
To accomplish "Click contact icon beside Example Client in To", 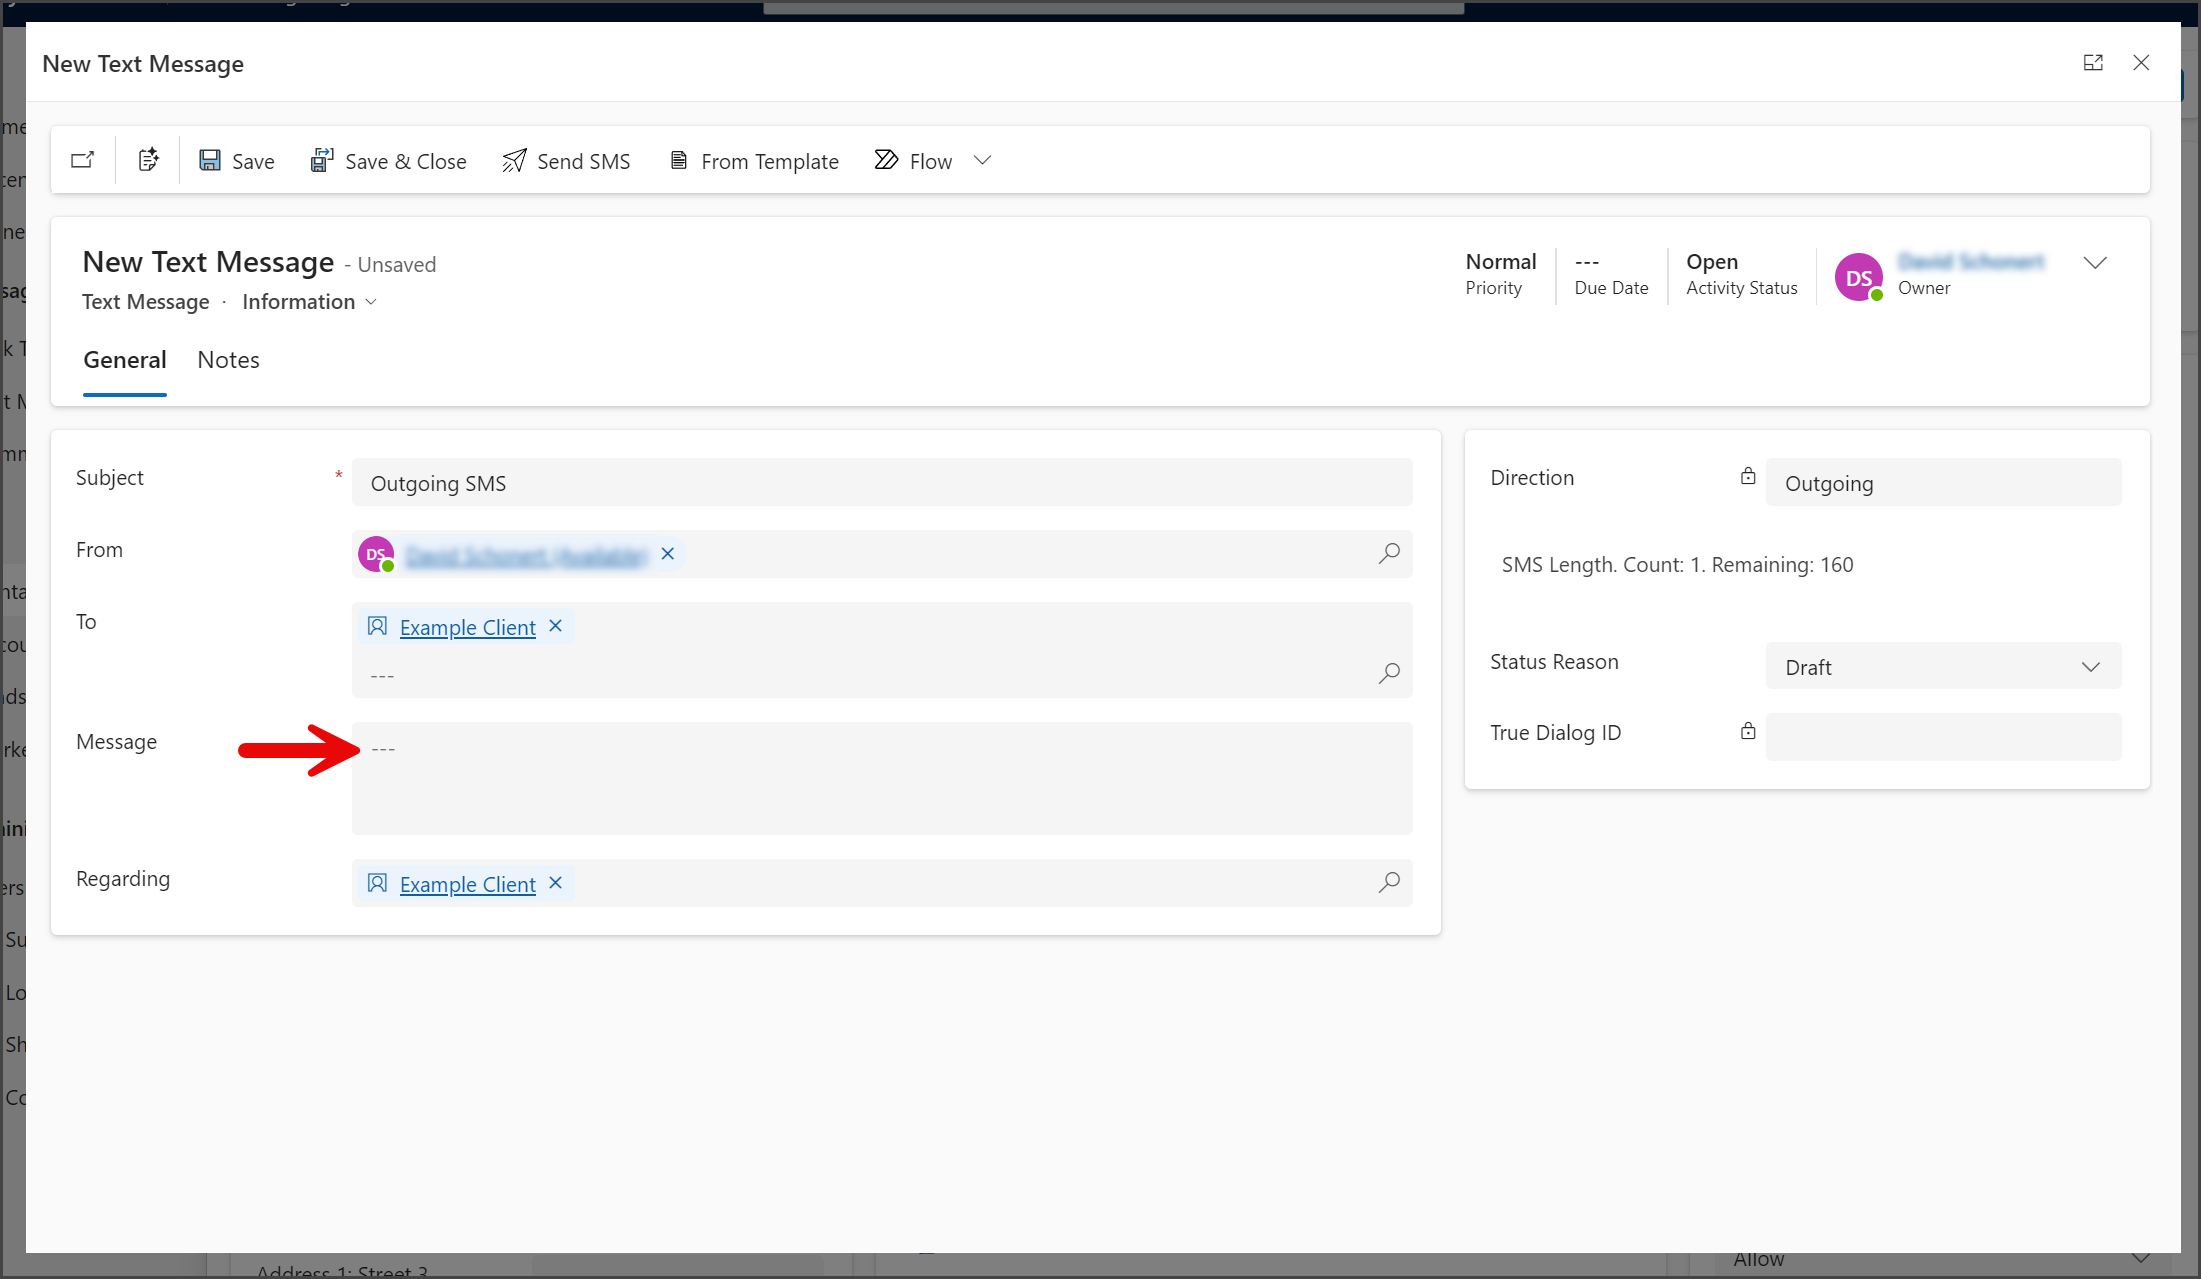I will point(377,626).
